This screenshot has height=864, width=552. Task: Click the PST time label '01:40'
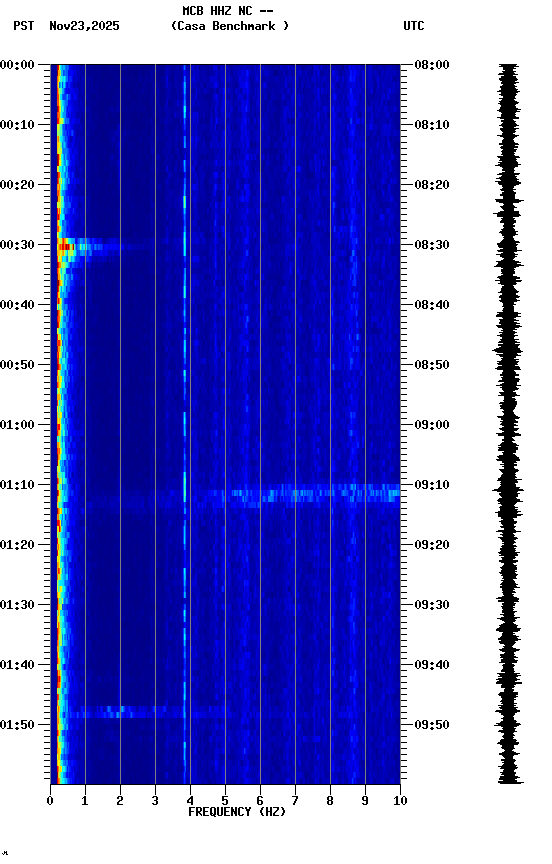point(17,665)
